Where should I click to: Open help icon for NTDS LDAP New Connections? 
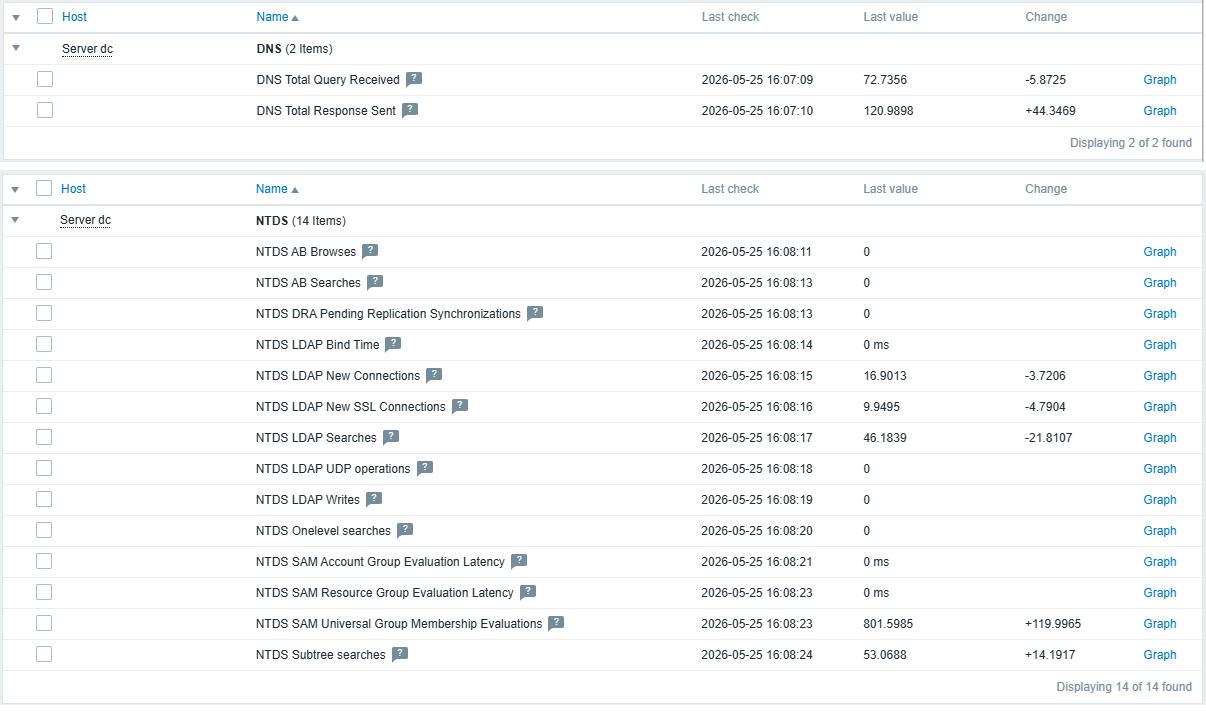434,376
